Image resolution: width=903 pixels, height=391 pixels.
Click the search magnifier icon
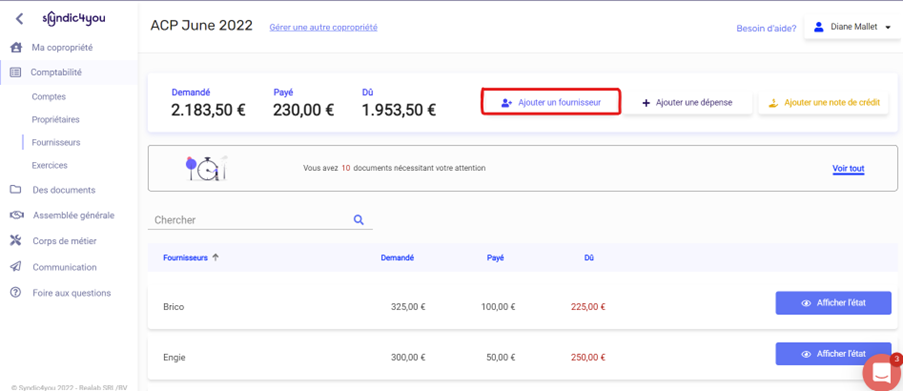click(x=359, y=219)
